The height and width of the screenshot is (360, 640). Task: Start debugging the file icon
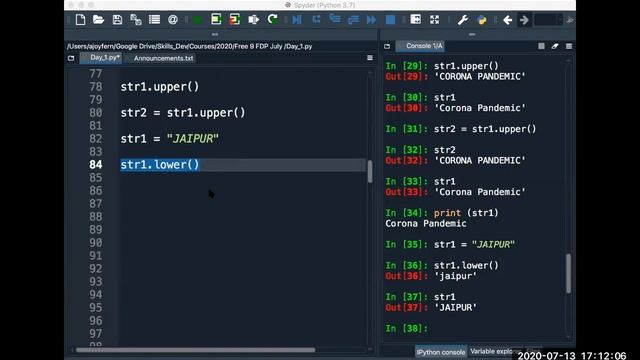tap(297, 20)
